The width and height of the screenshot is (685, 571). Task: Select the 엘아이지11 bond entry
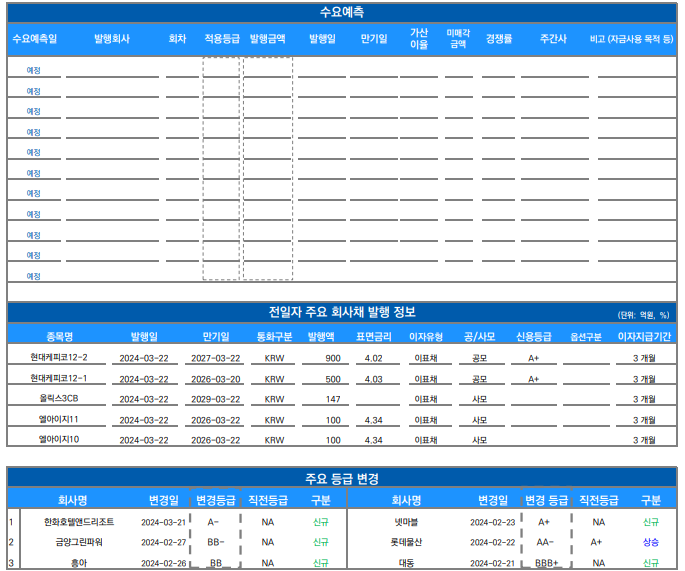(x=59, y=420)
